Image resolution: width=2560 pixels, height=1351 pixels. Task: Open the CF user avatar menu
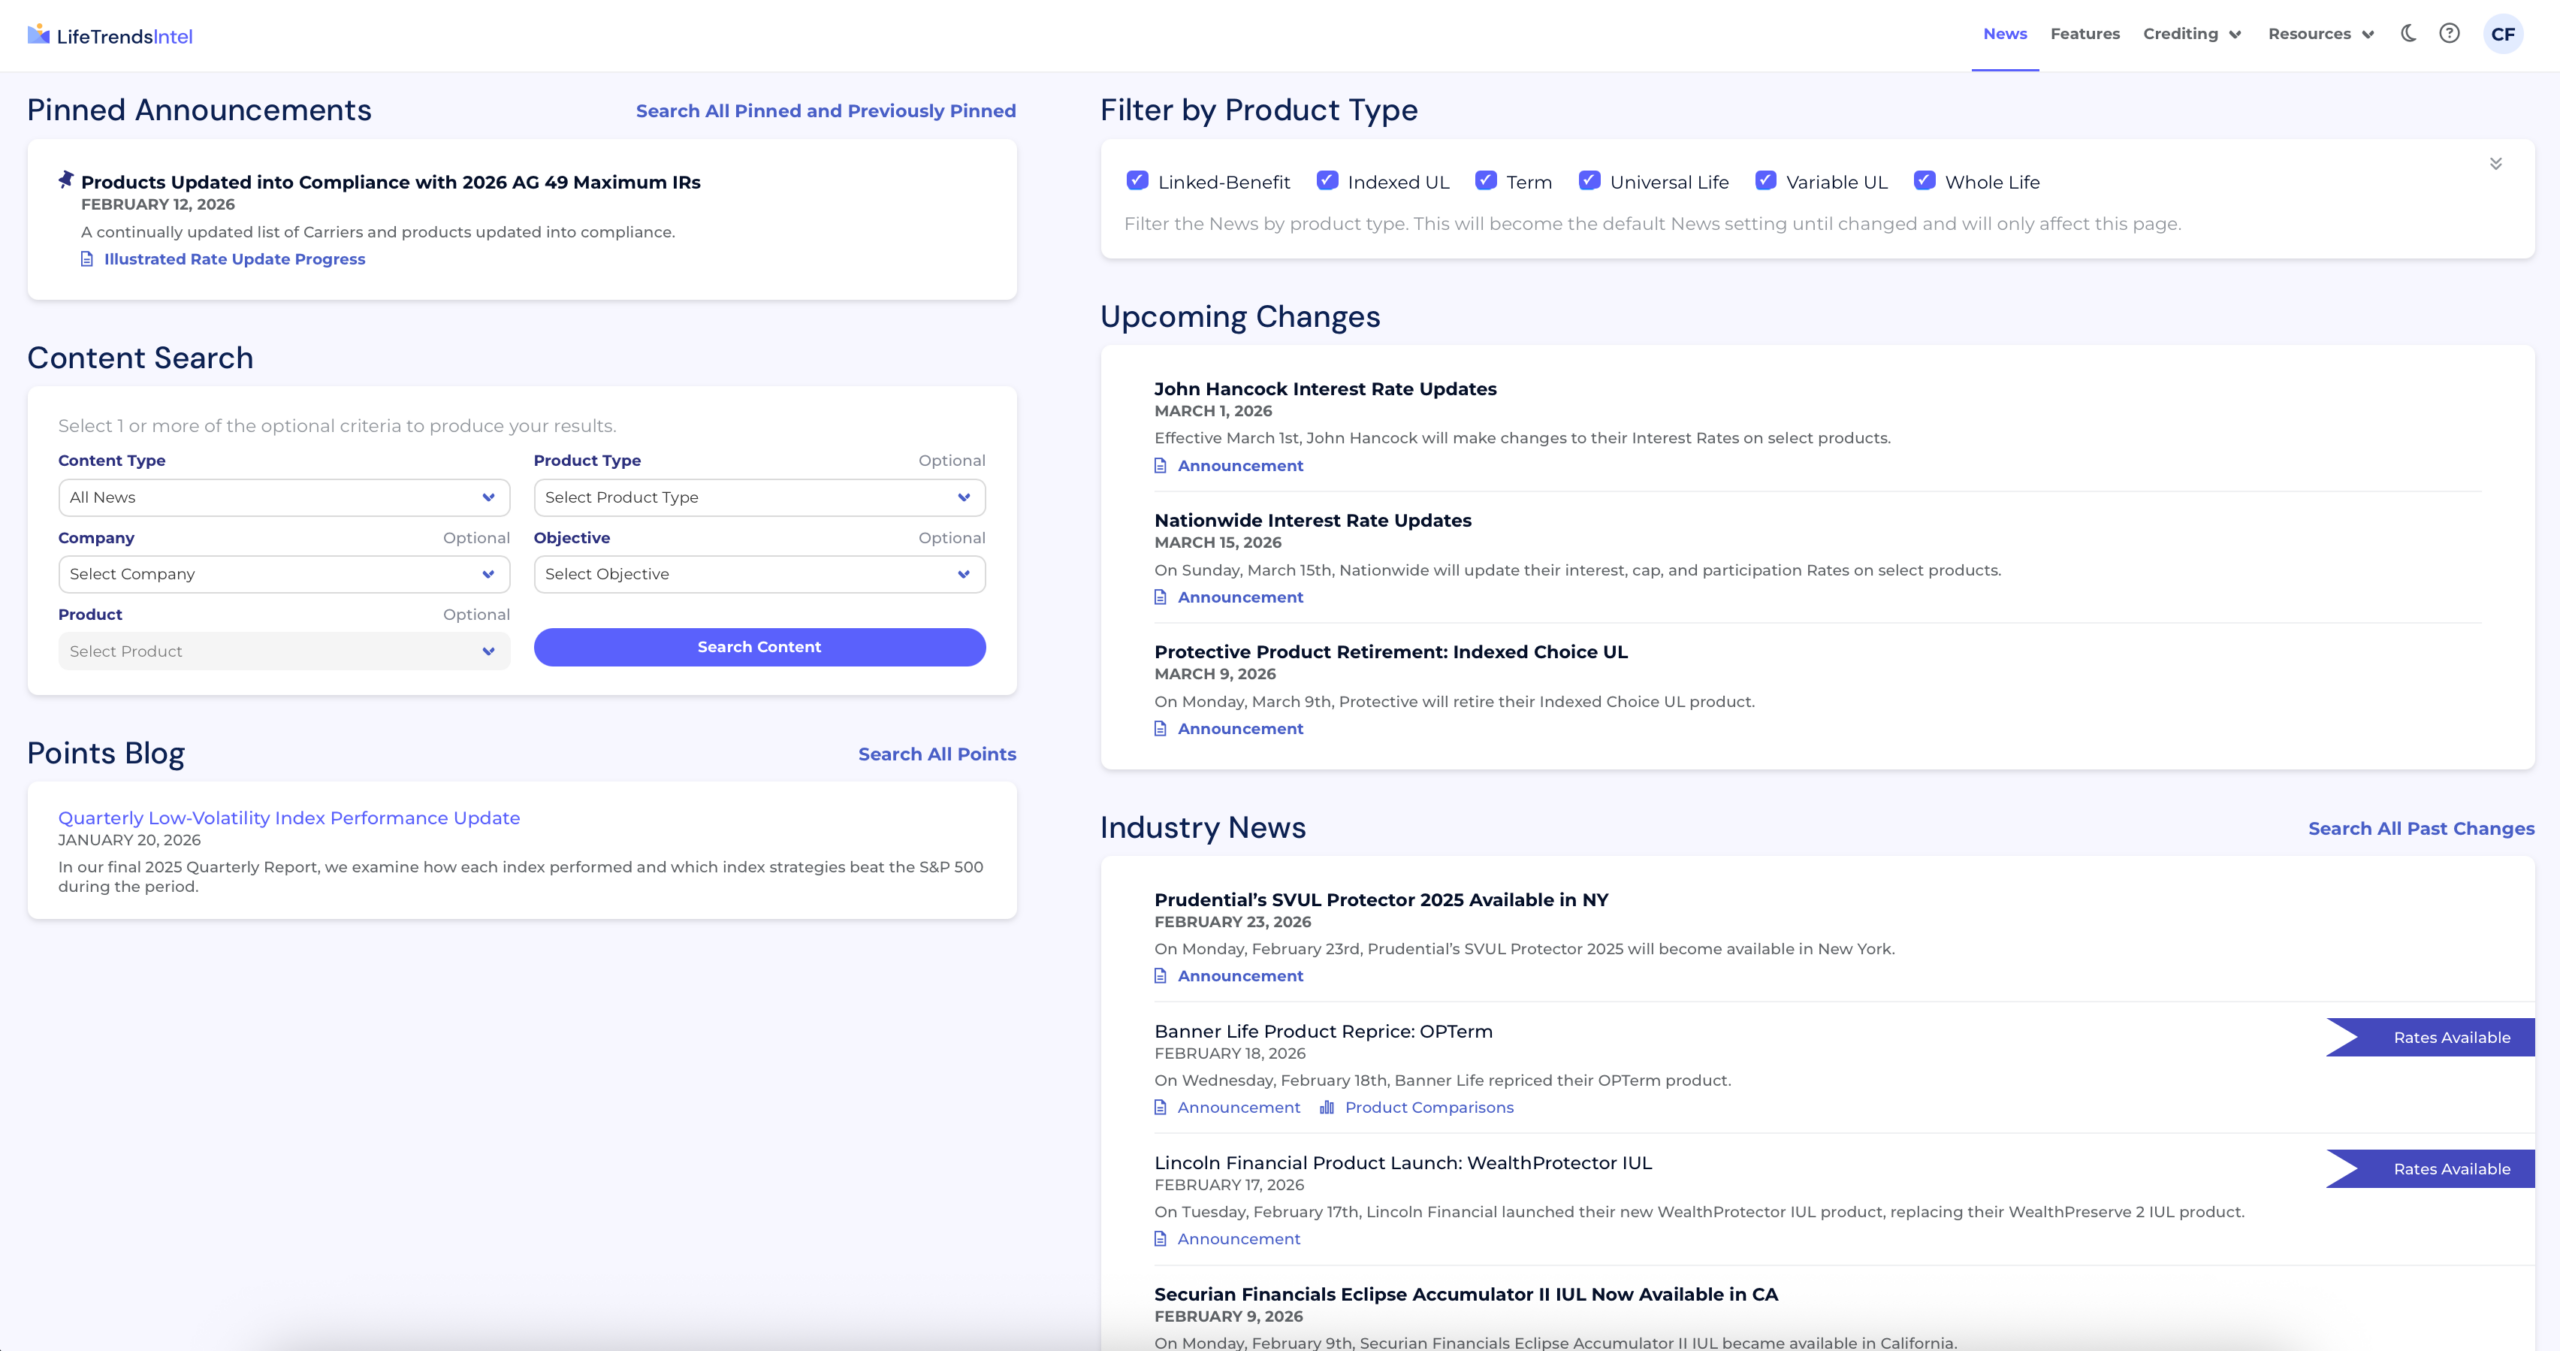pyautogui.click(x=2502, y=34)
